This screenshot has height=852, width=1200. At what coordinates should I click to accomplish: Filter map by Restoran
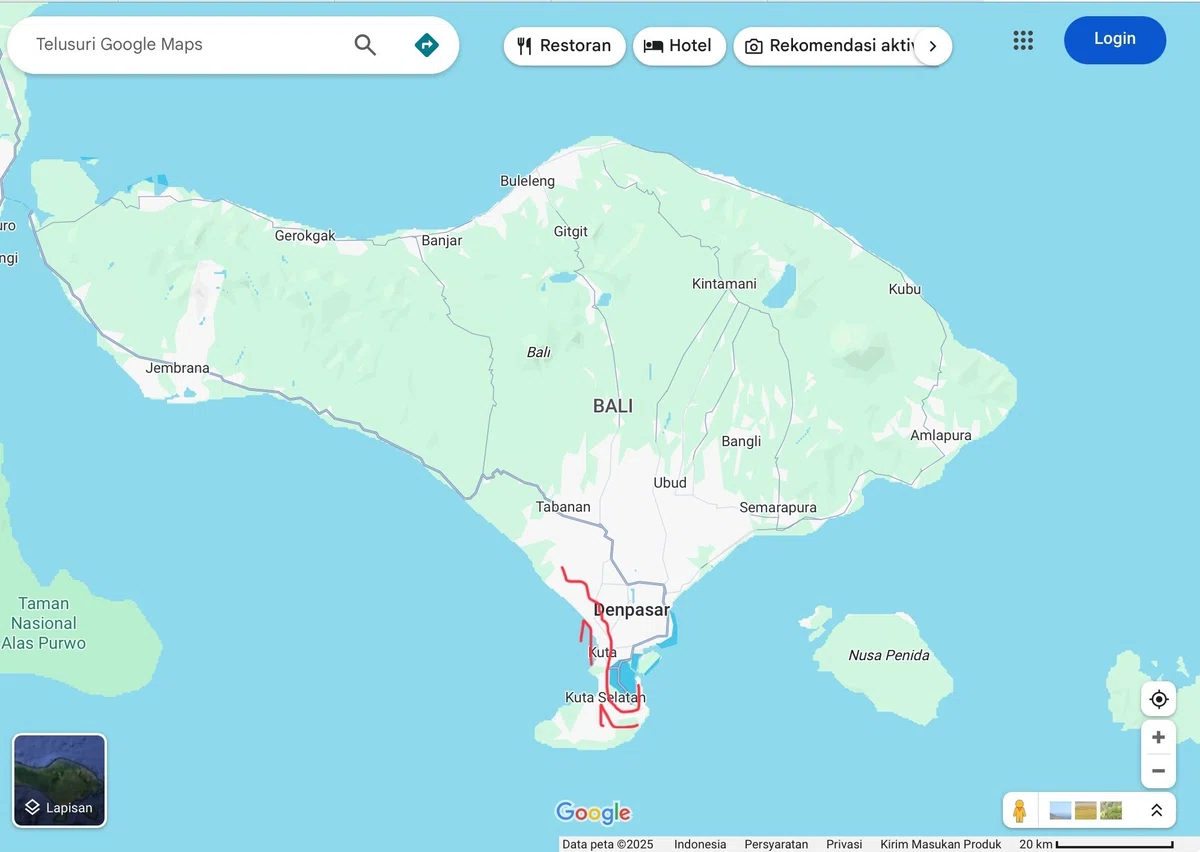click(x=564, y=46)
